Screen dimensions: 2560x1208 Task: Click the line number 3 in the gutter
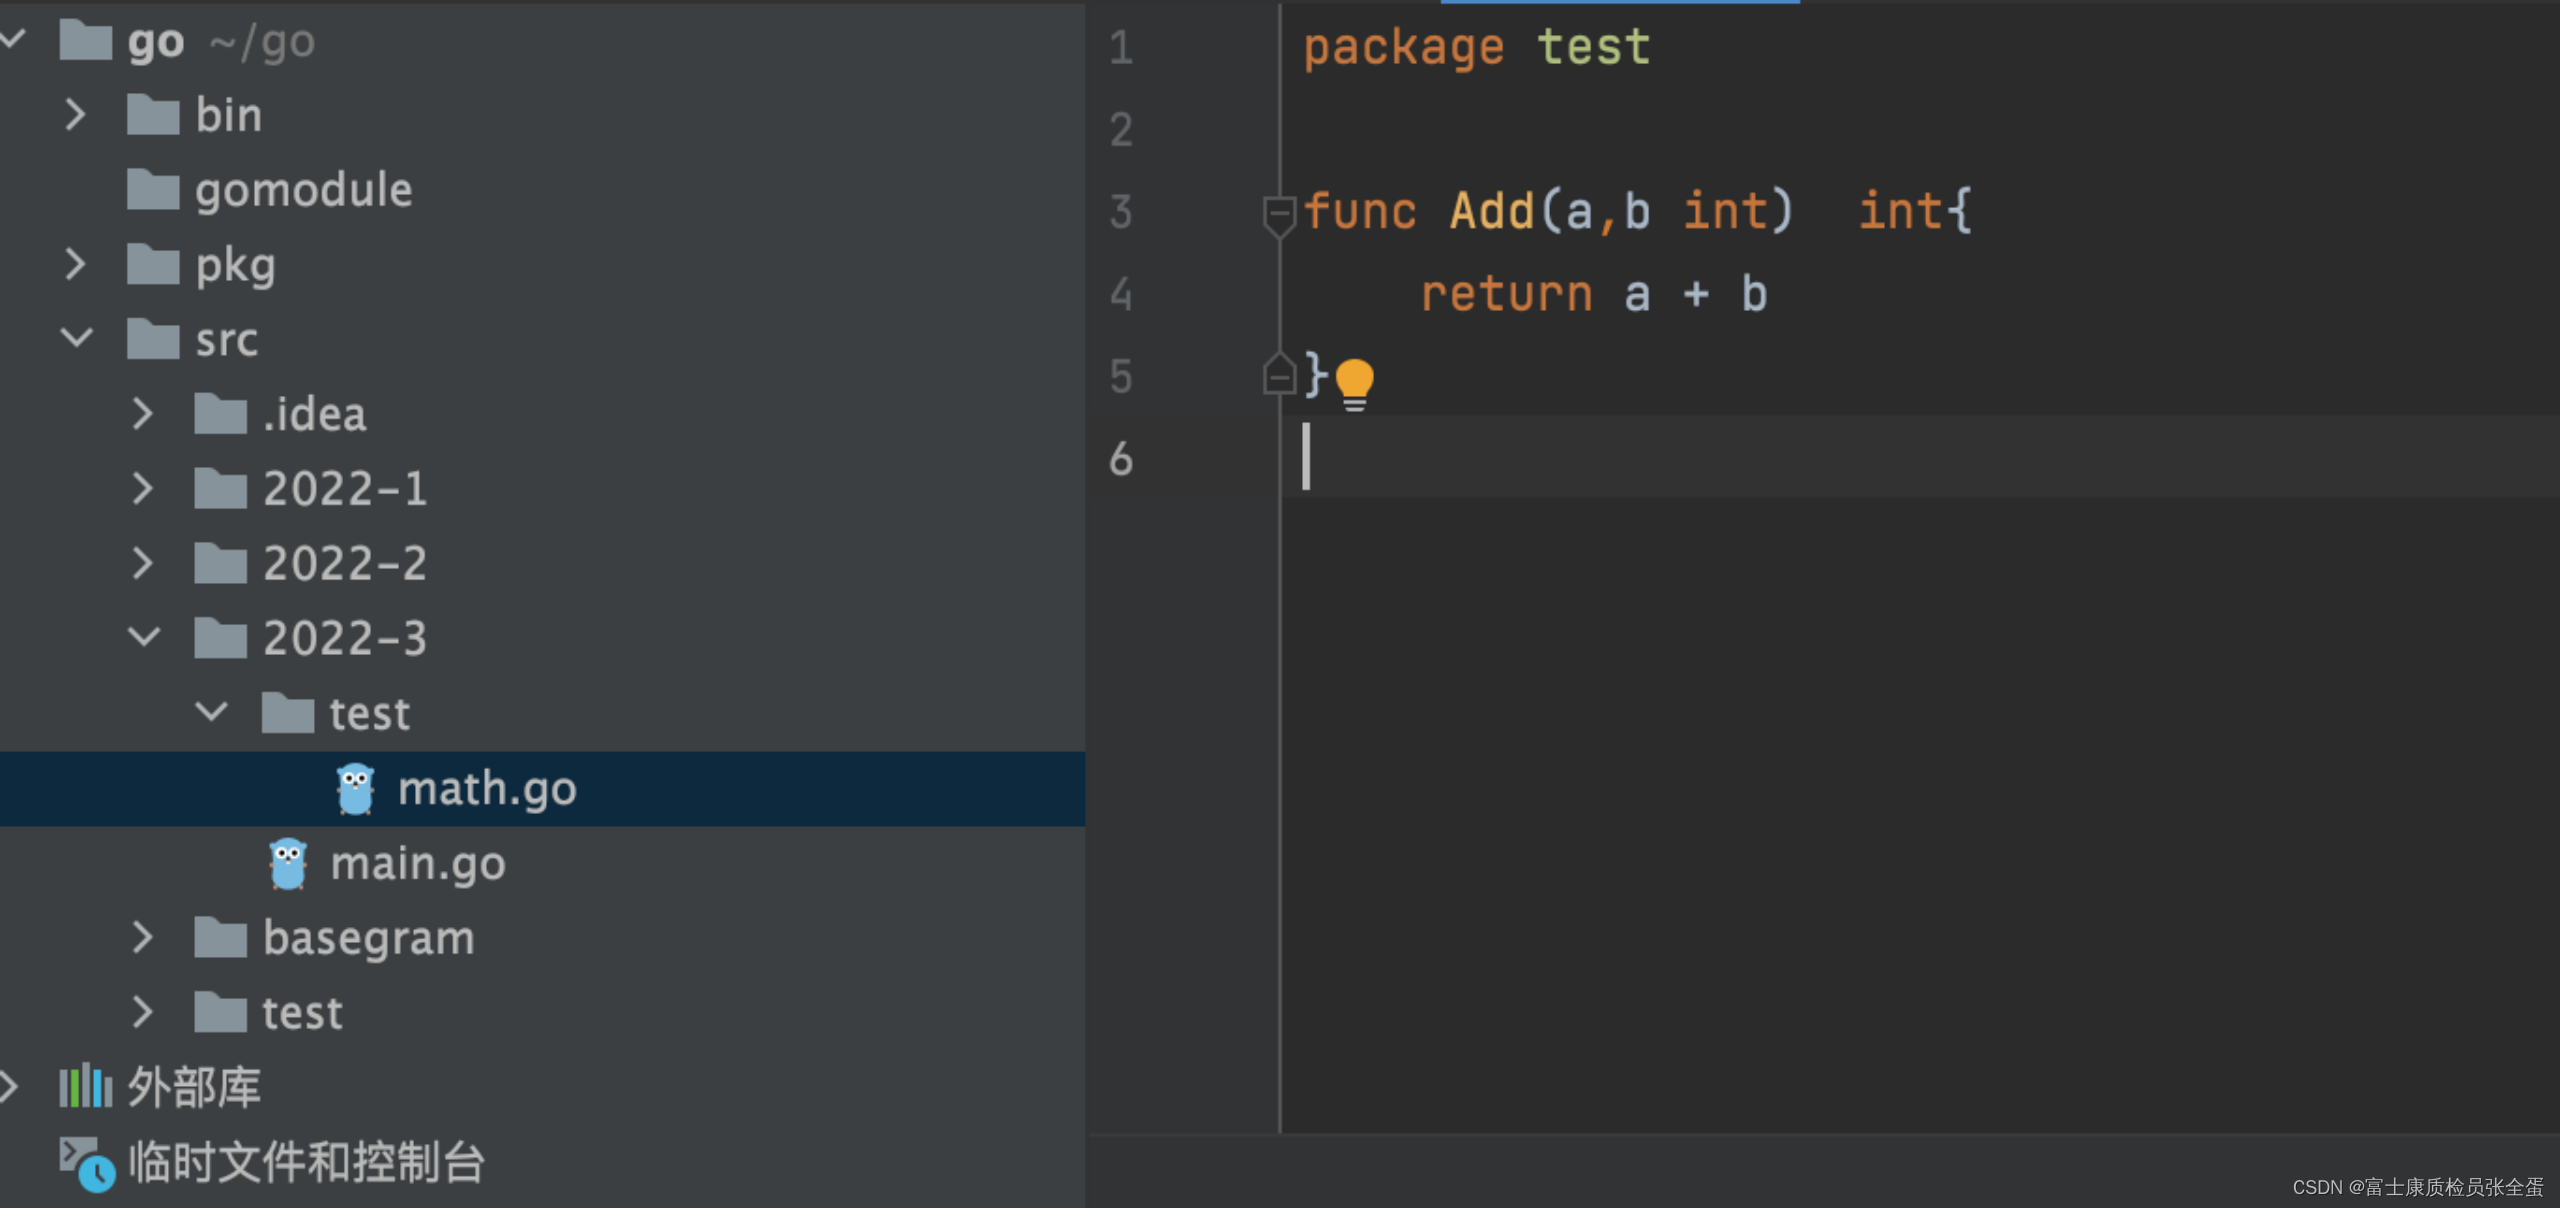[x=1121, y=212]
